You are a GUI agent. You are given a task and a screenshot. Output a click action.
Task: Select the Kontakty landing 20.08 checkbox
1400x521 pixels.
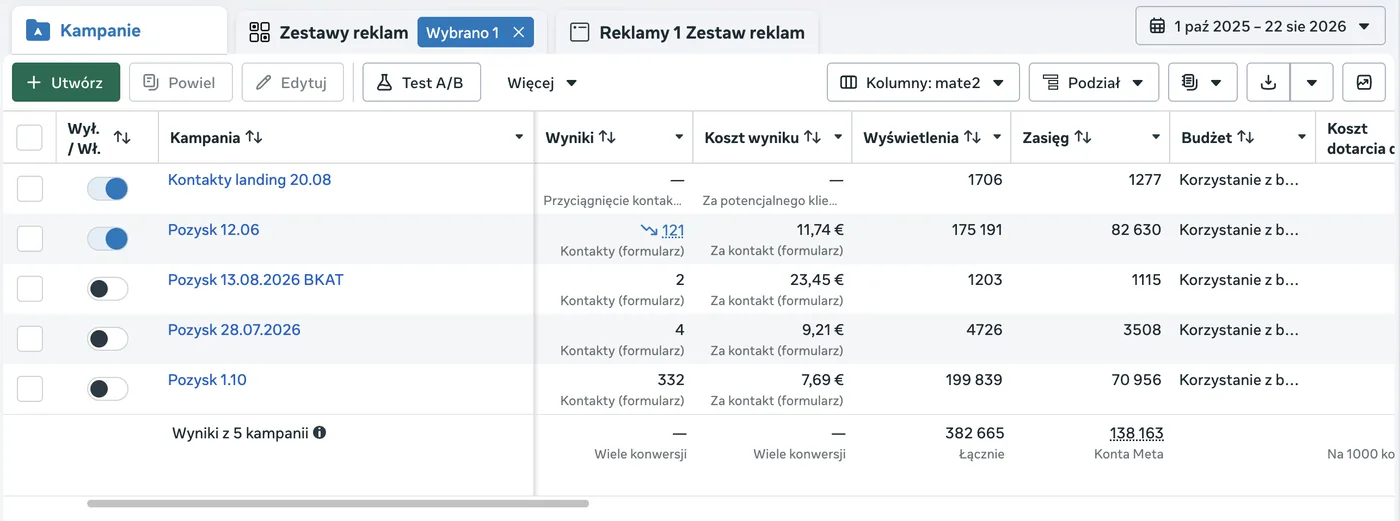[30, 188]
